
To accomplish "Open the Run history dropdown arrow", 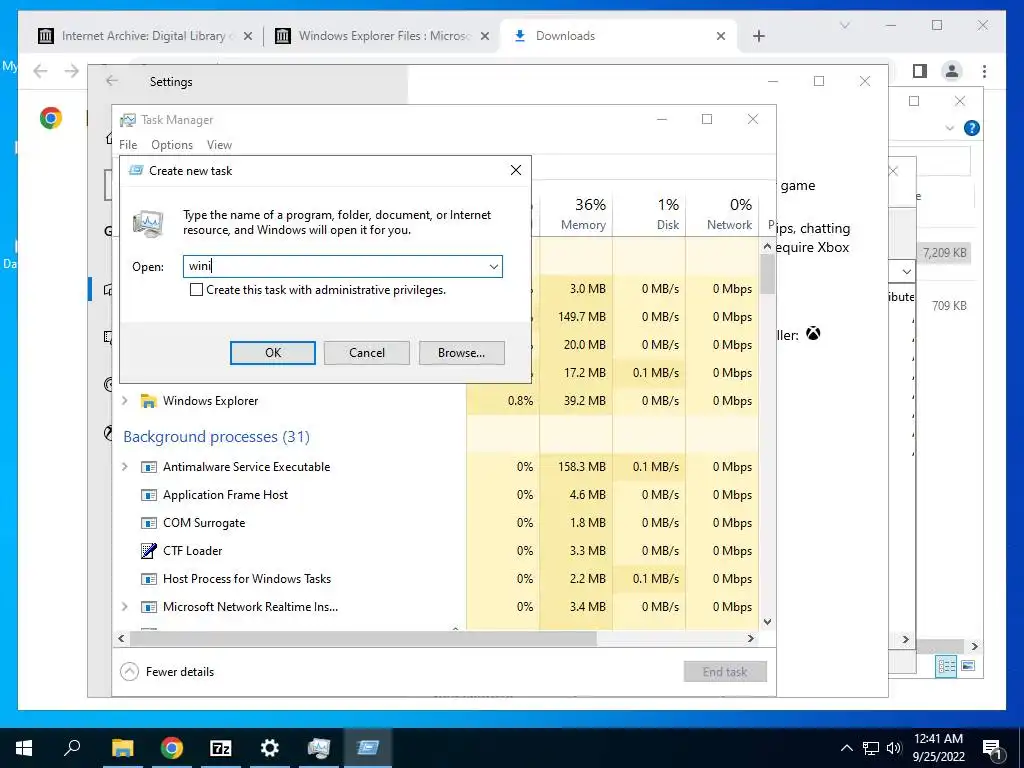I will (494, 266).
